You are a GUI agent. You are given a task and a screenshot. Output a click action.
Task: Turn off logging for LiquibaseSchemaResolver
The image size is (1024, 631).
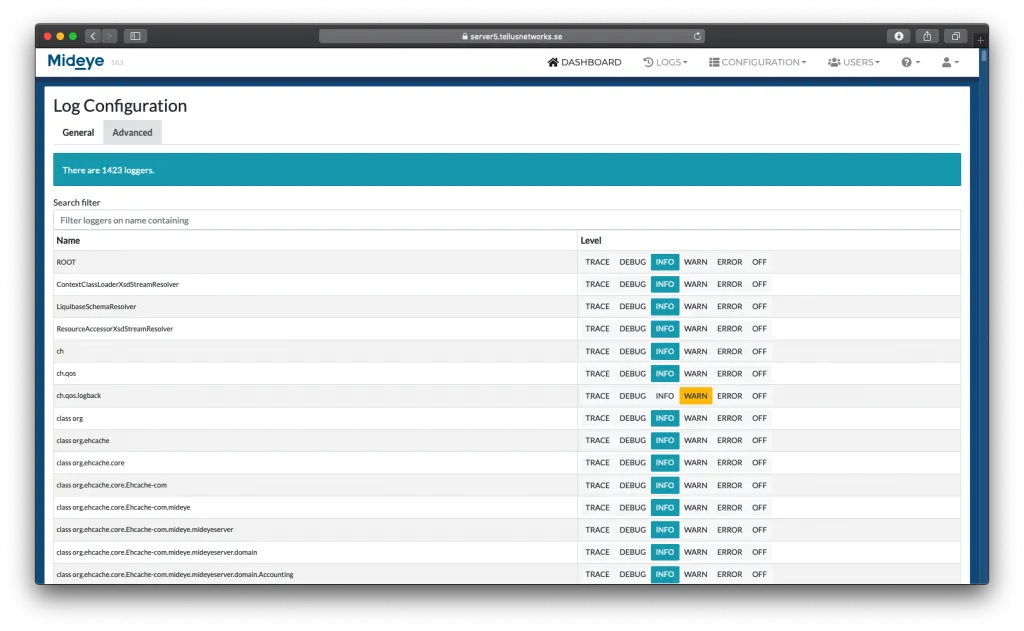coord(759,306)
